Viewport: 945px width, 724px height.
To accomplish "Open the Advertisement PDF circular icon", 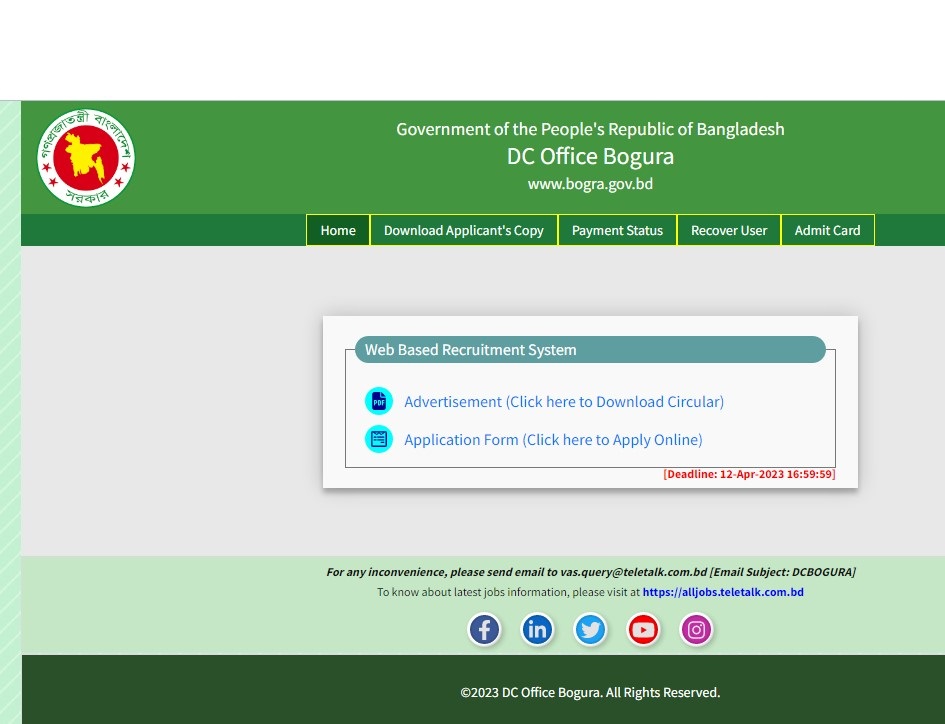I will pos(379,400).
